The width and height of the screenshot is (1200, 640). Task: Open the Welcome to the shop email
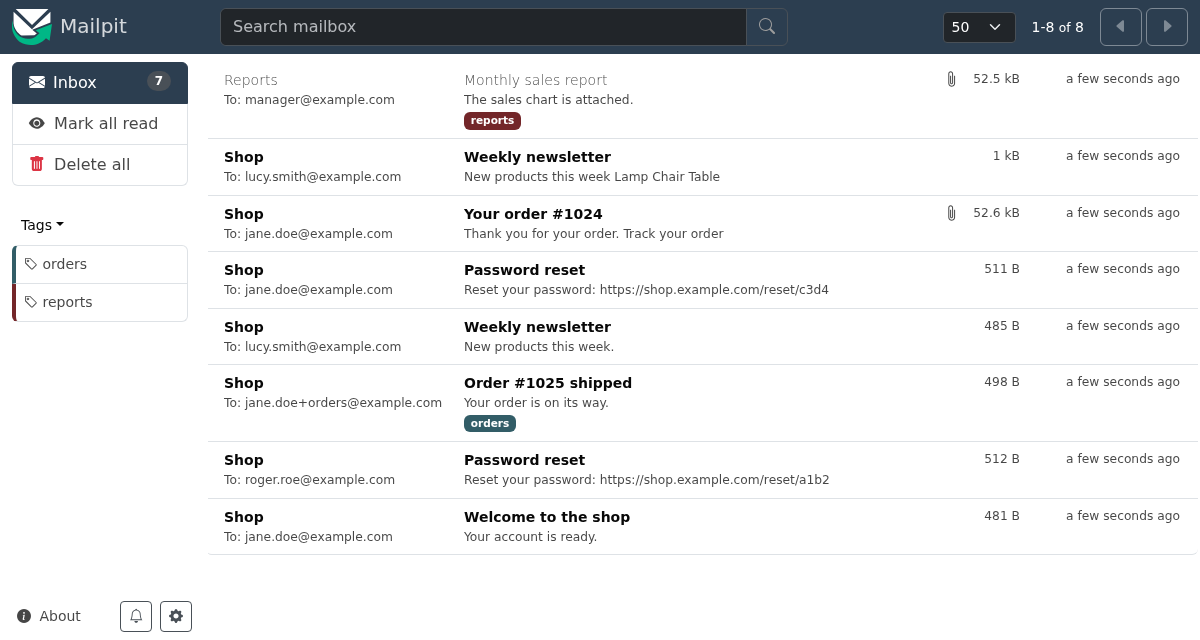coord(702,527)
